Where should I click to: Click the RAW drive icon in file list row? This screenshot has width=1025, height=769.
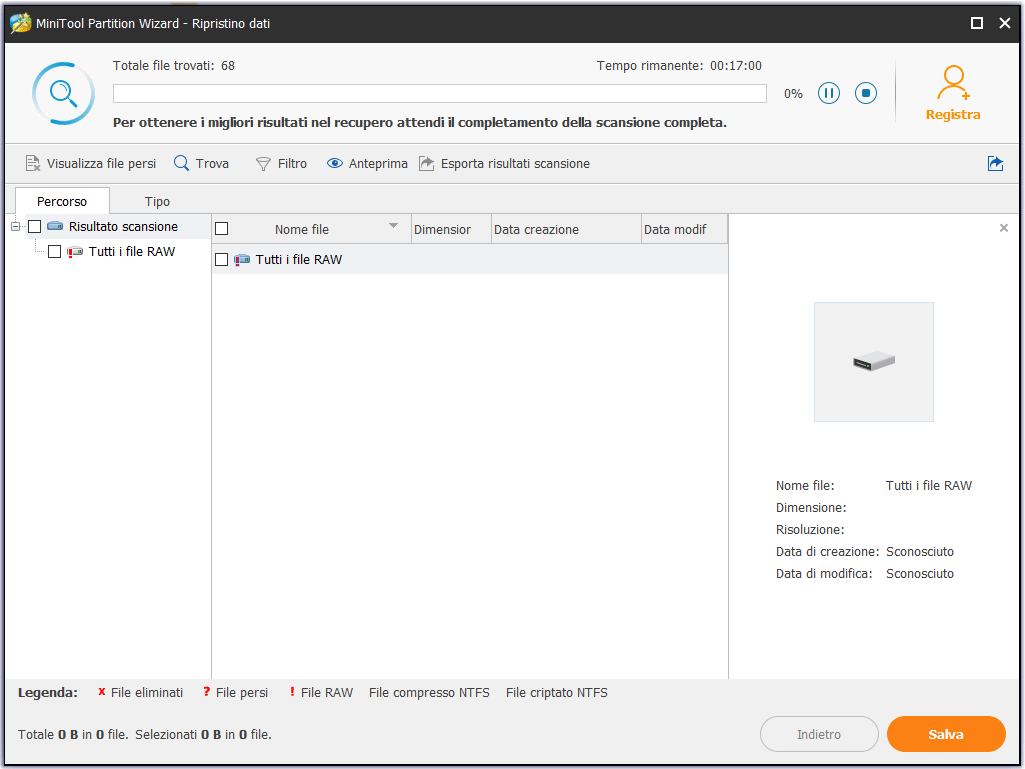click(242, 260)
